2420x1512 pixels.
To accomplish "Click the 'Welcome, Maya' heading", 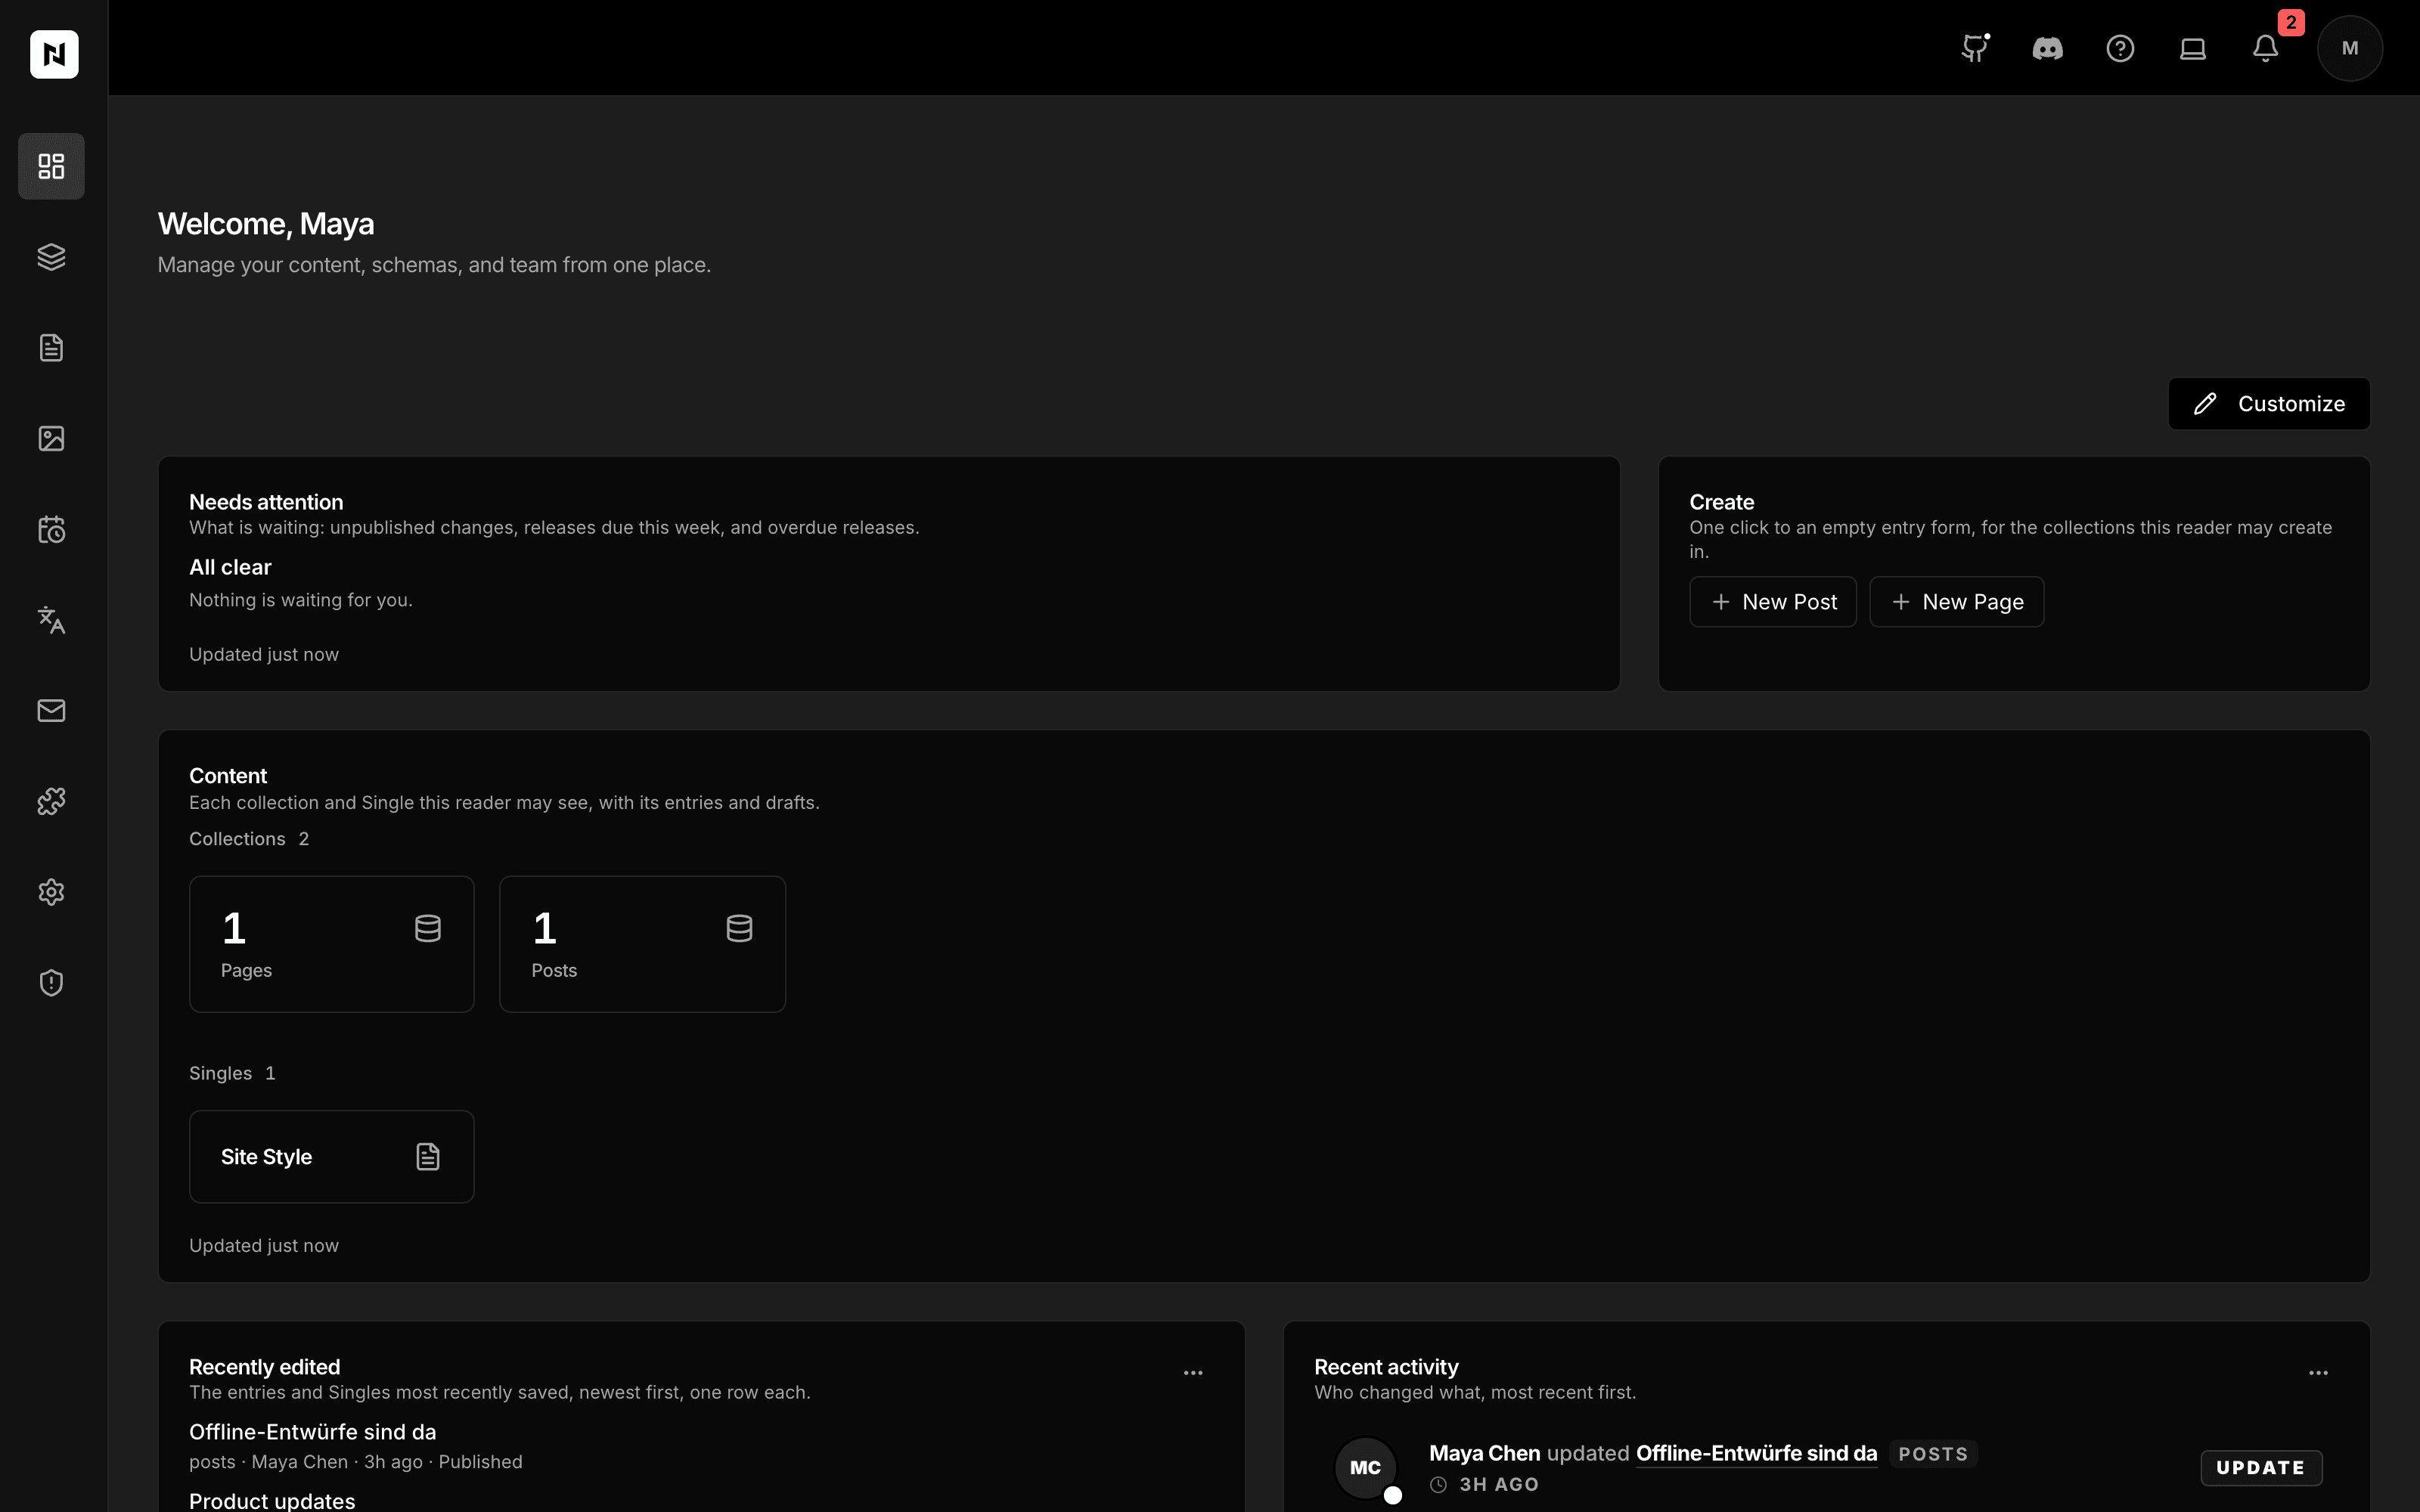I will point(266,224).
